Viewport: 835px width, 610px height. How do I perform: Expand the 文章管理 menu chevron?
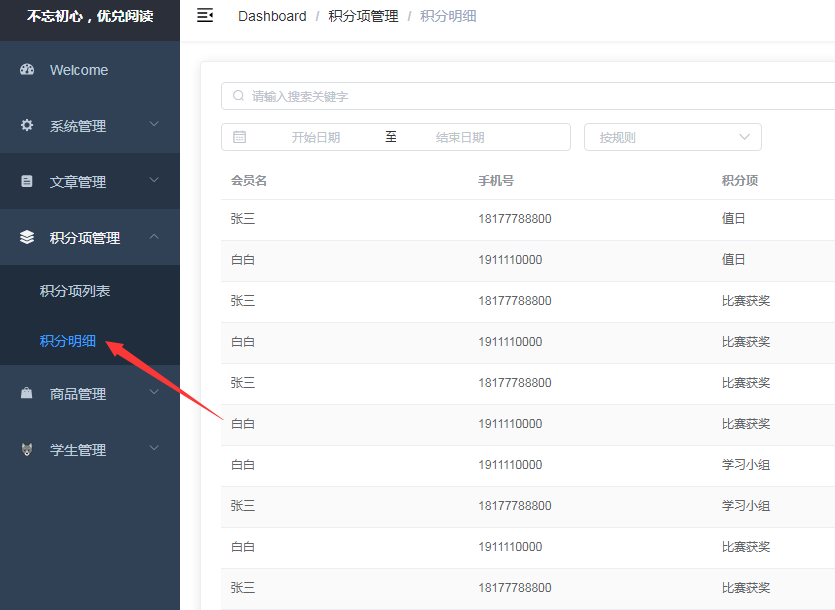point(154,180)
